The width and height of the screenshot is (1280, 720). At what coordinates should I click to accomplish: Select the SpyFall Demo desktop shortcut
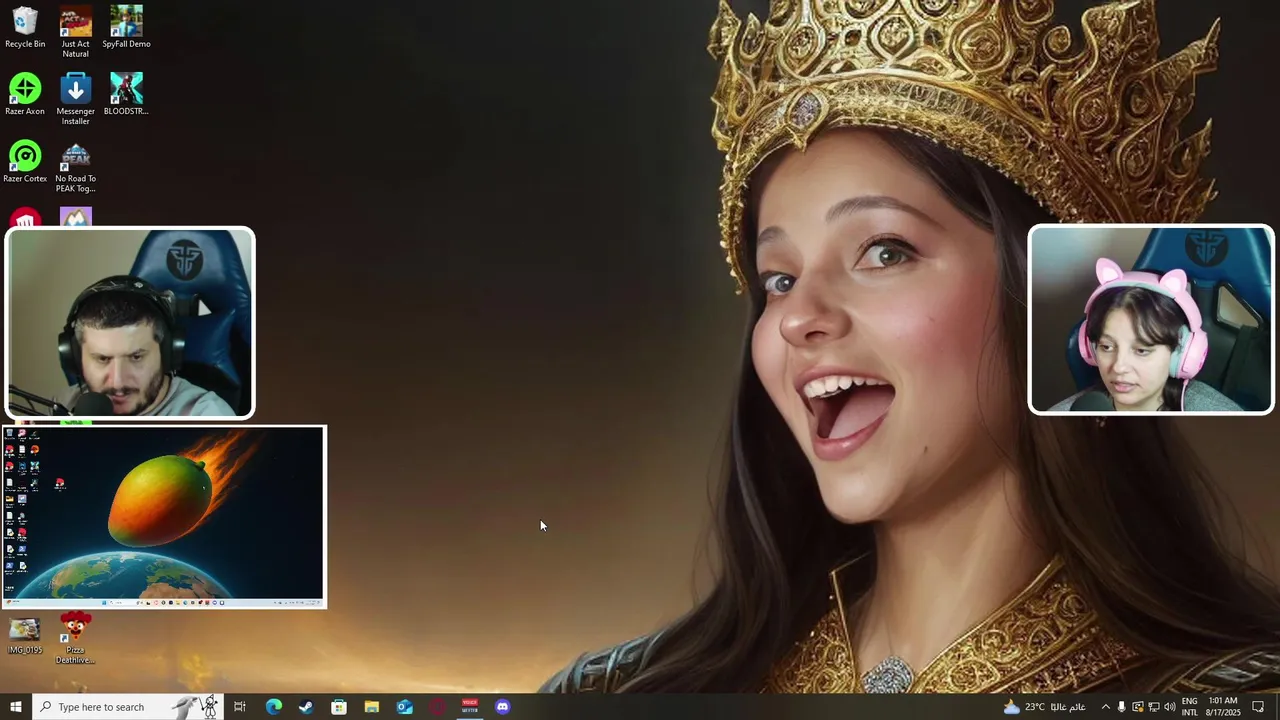126,28
